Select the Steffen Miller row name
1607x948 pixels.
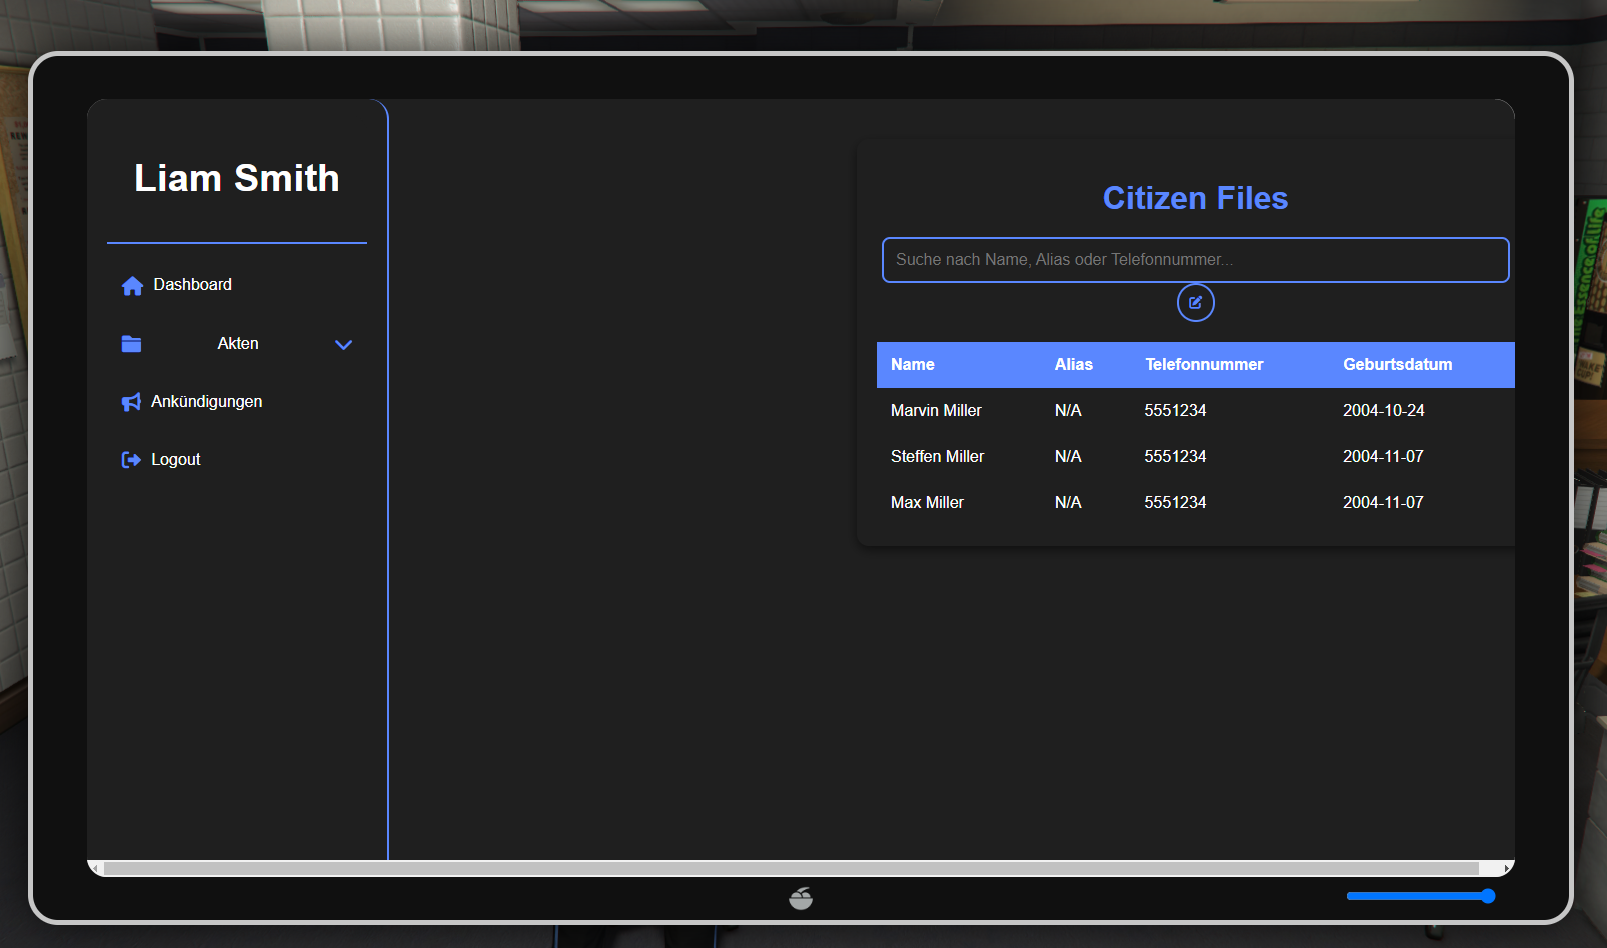pos(937,457)
